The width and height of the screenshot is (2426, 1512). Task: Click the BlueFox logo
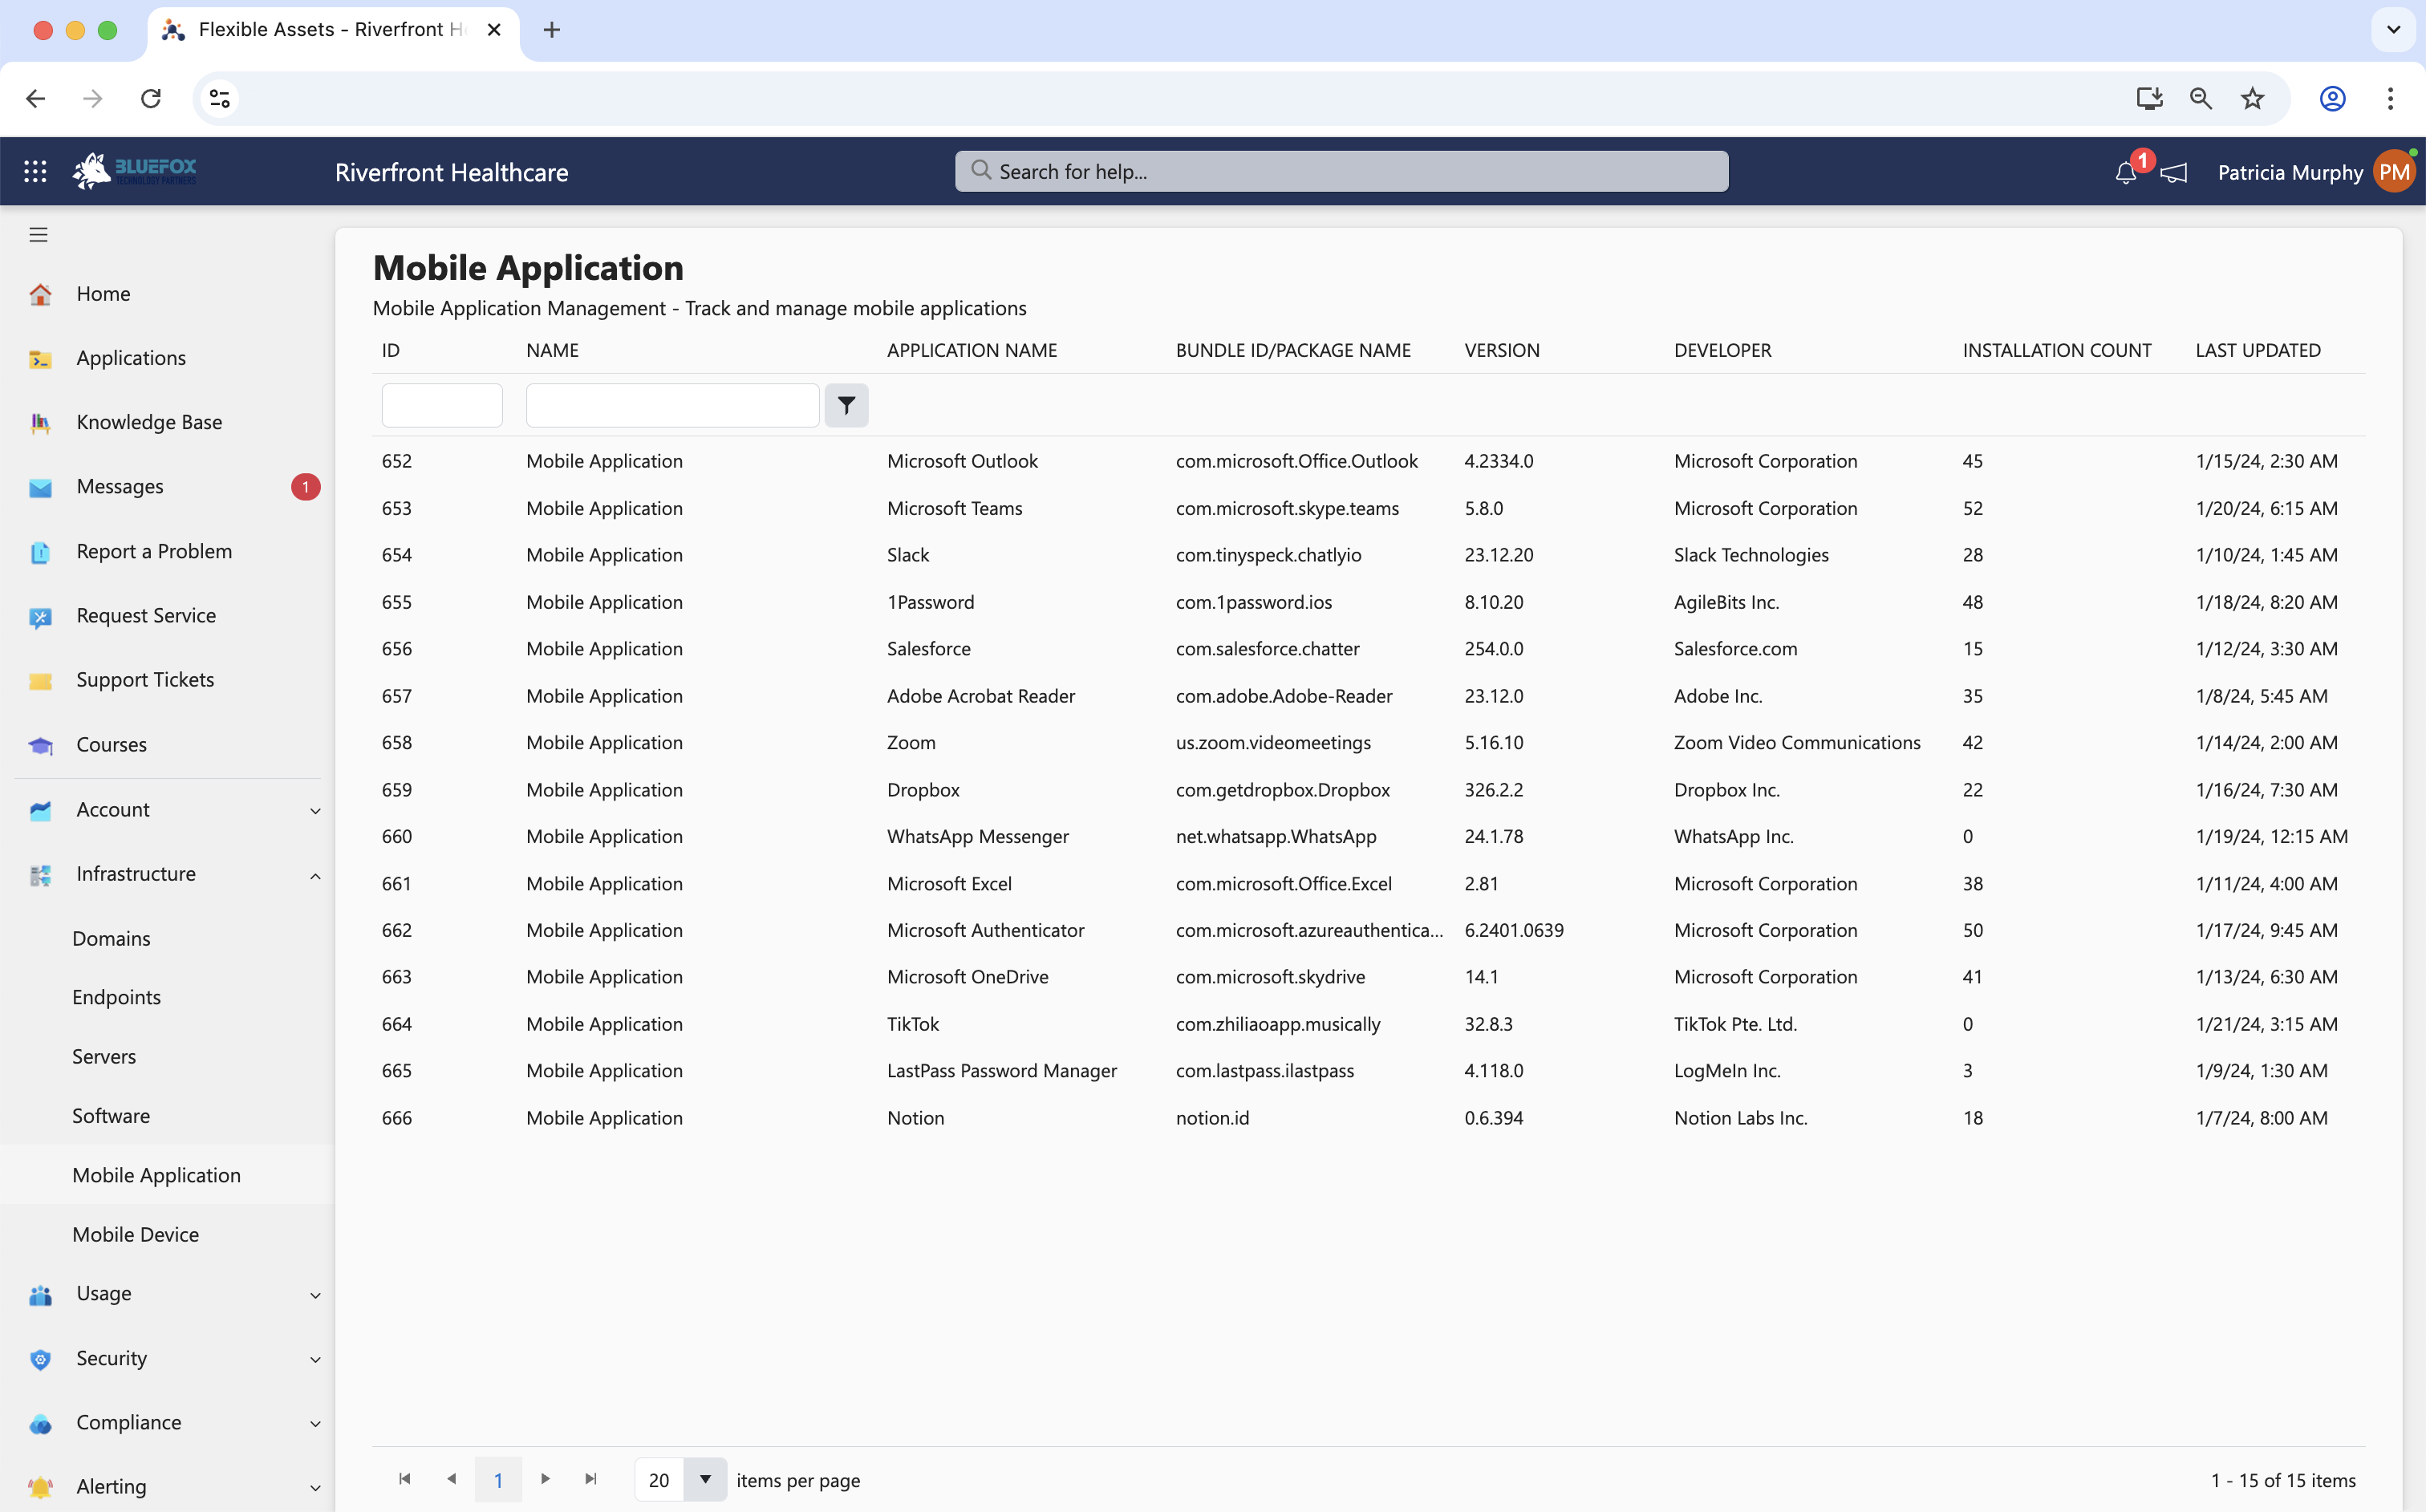134,171
